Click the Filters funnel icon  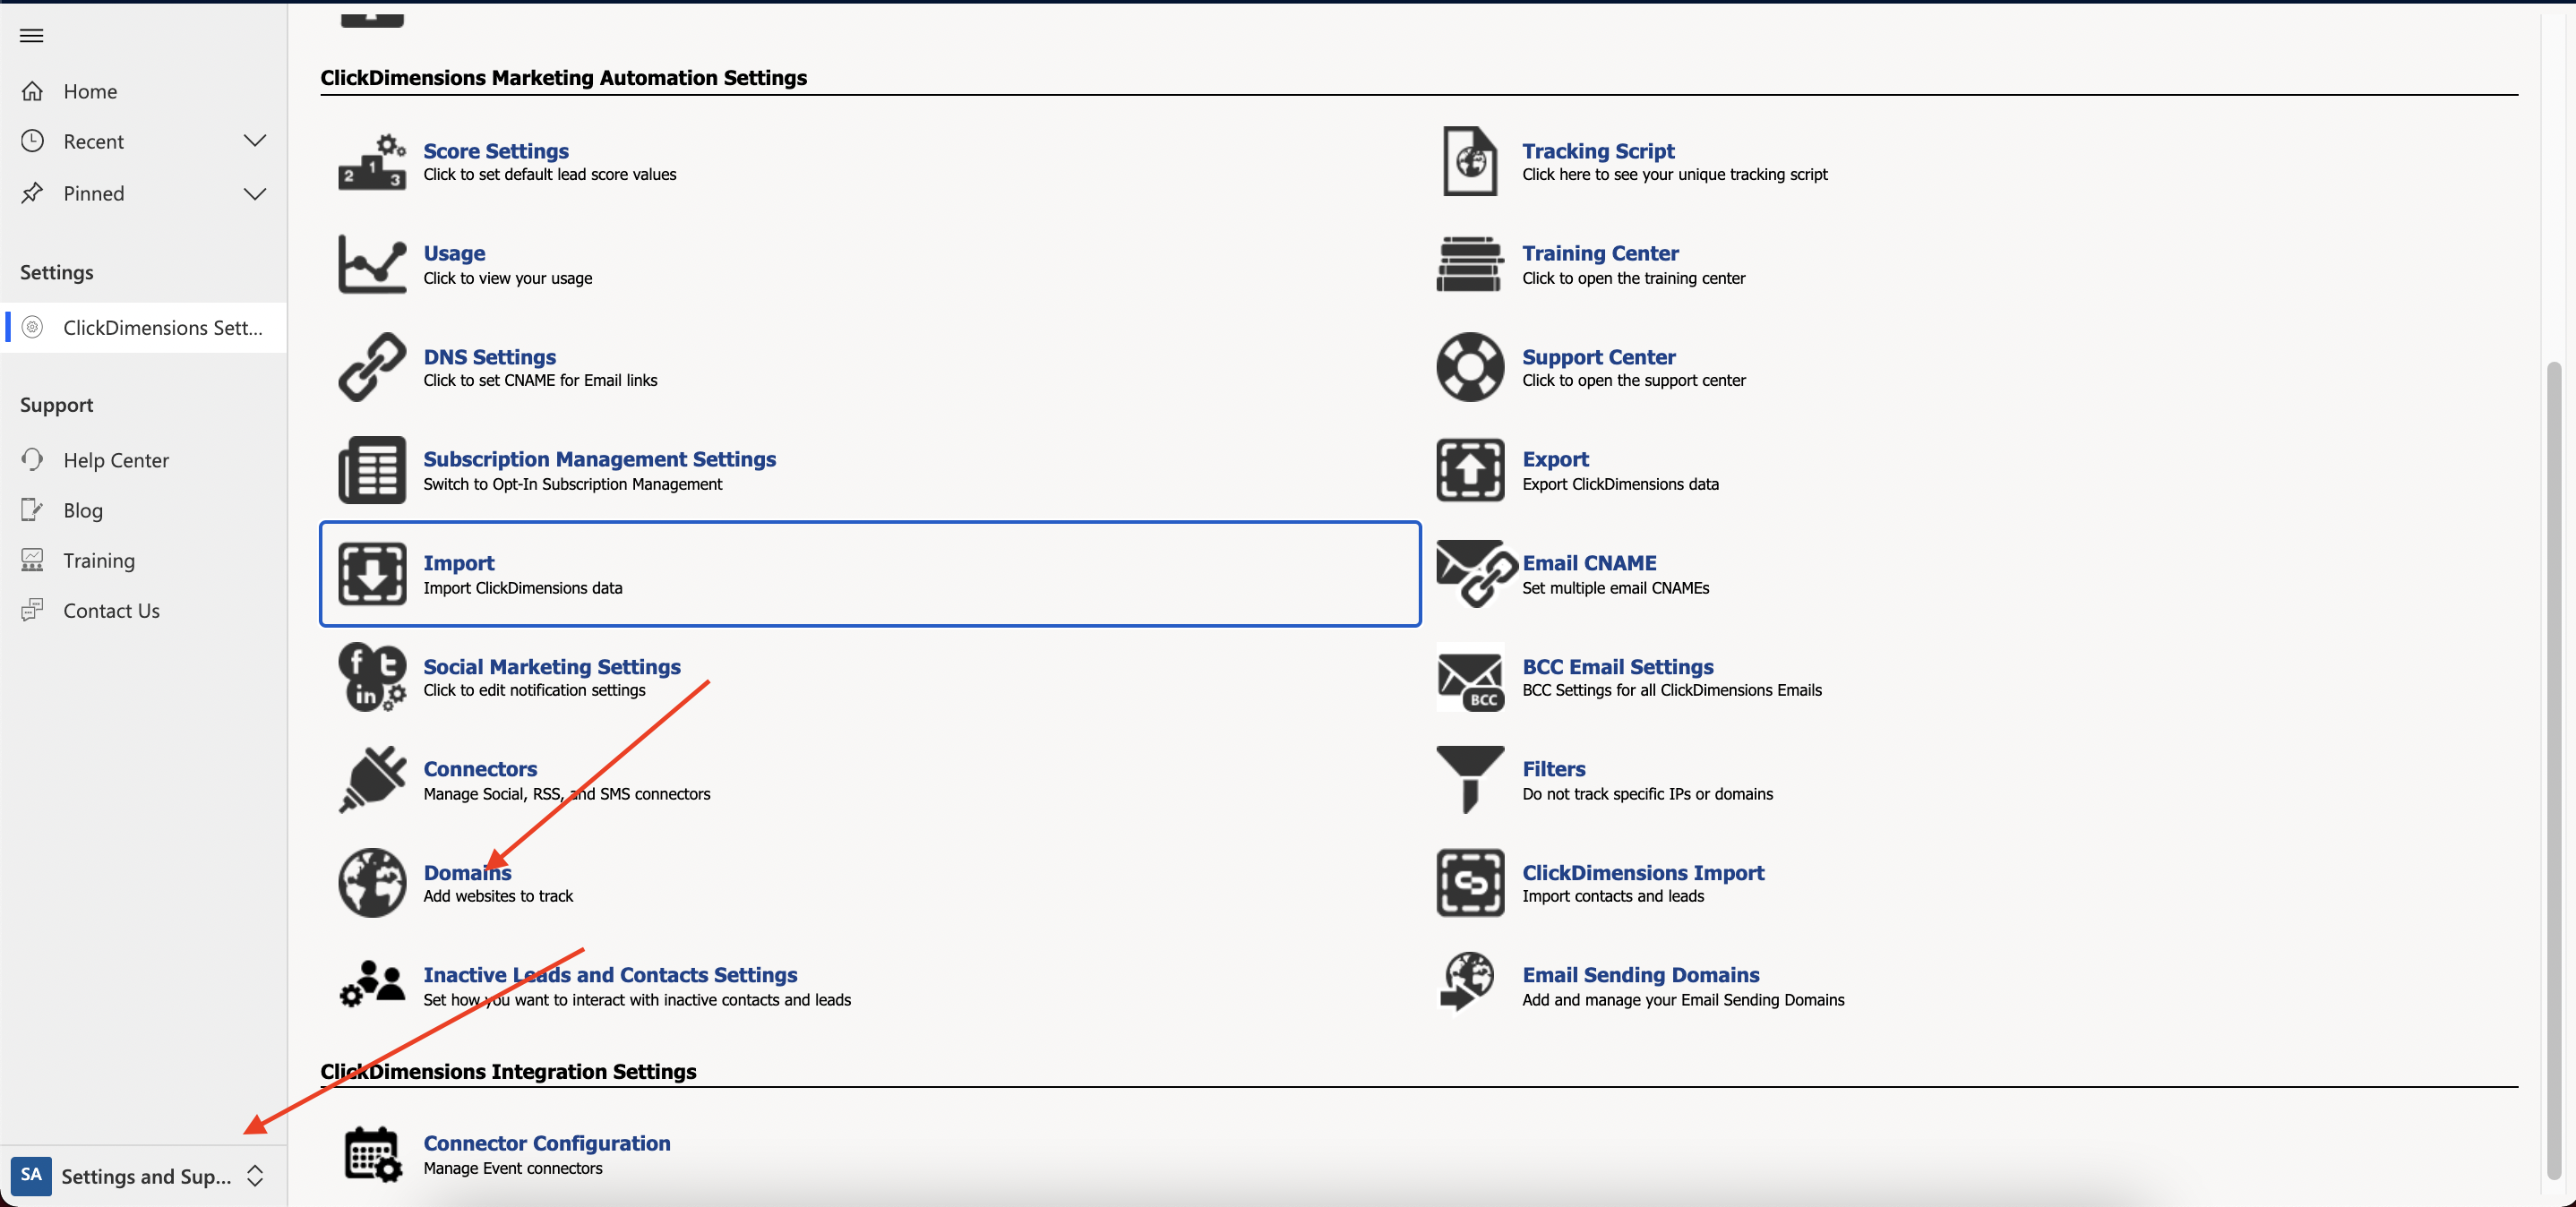pyautogui.click(x=1470, y=779)
